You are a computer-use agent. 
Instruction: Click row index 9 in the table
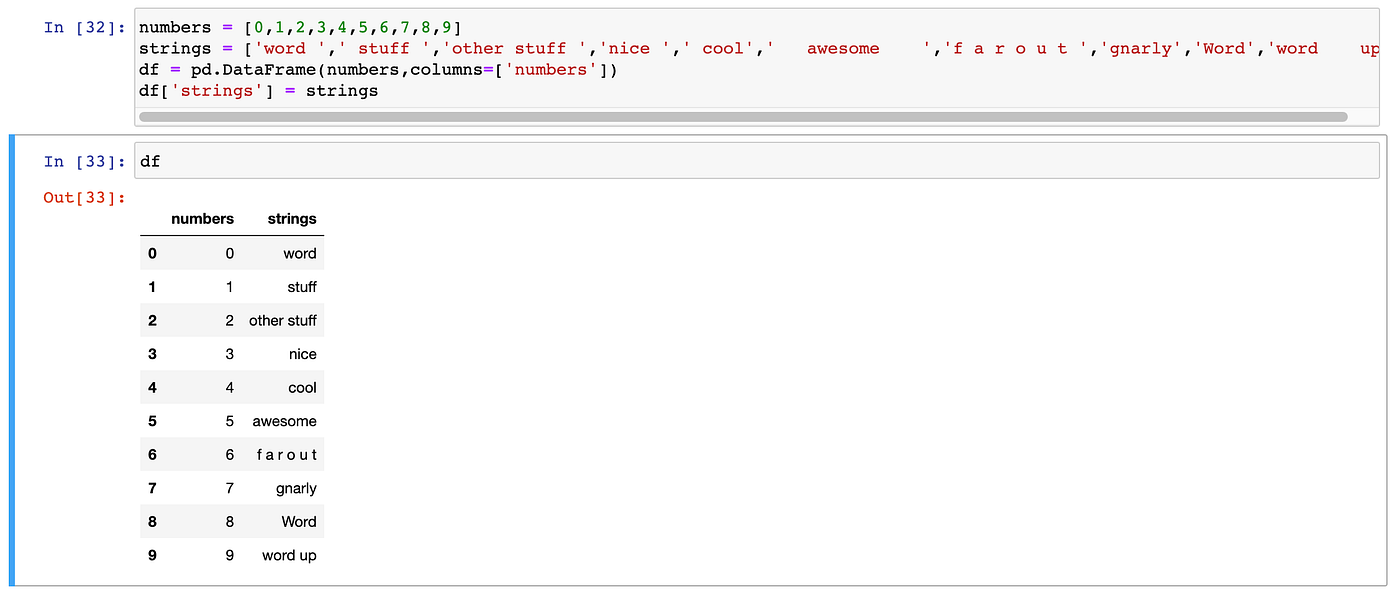click(152, 555)
